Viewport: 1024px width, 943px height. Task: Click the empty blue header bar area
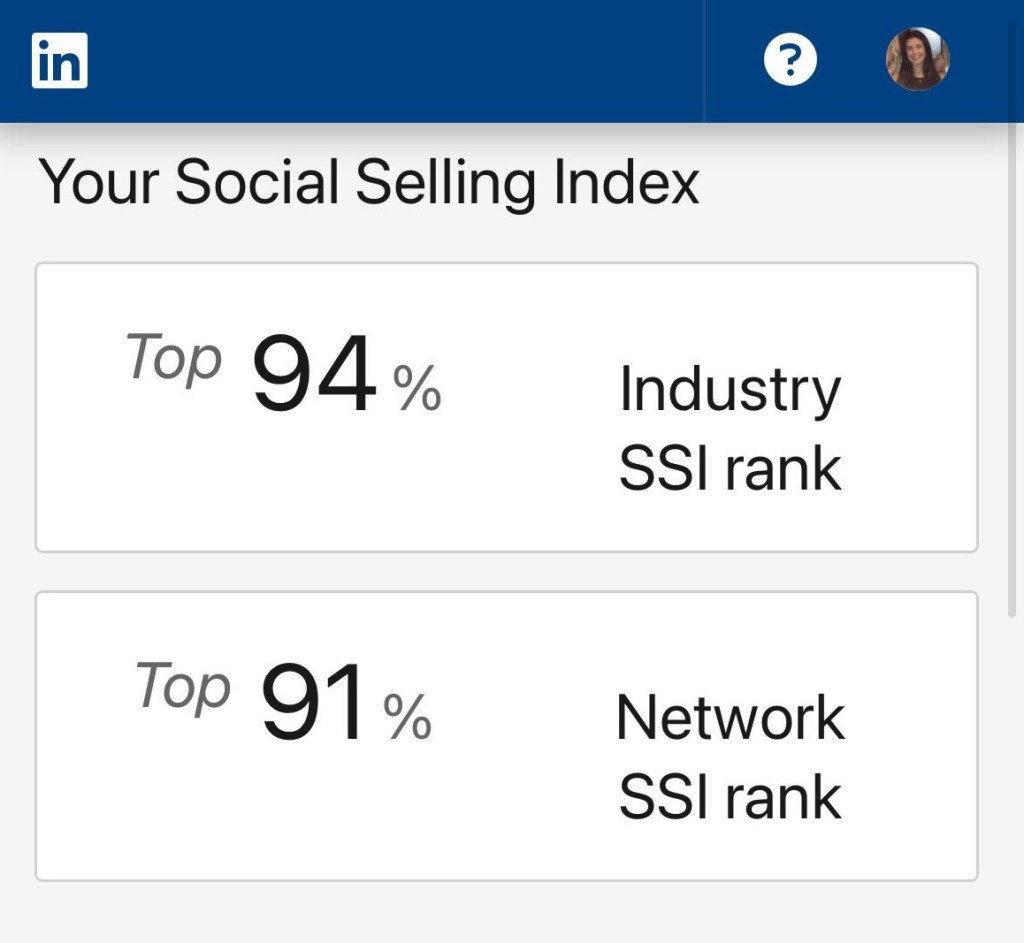[x=400, y=61]
